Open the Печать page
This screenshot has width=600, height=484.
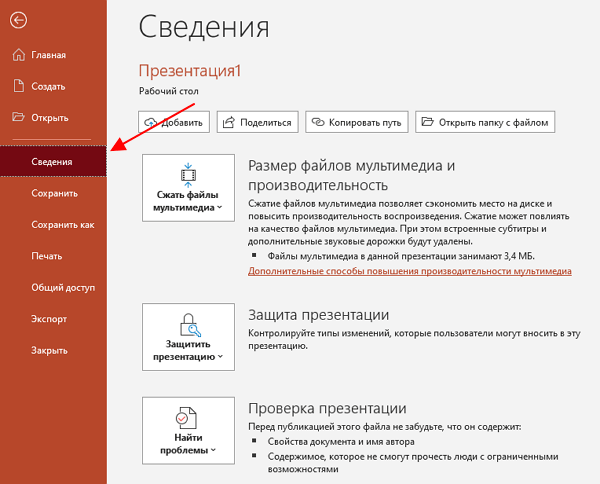point(54,256)
